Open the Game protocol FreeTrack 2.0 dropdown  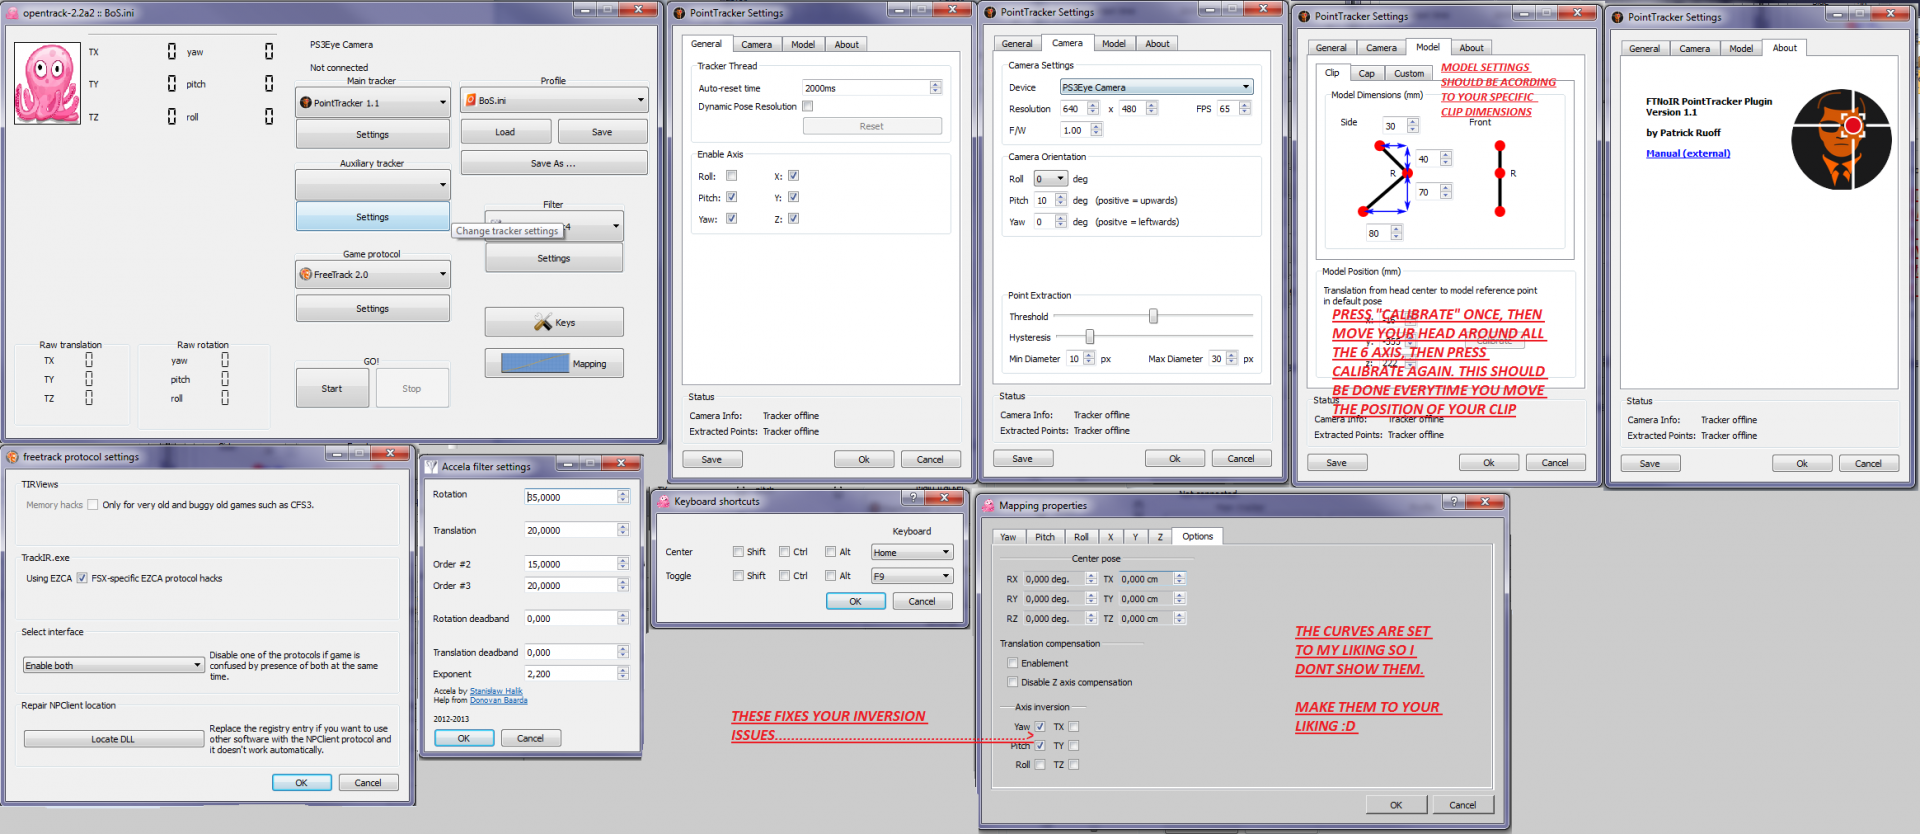click(x=372, y=274)
